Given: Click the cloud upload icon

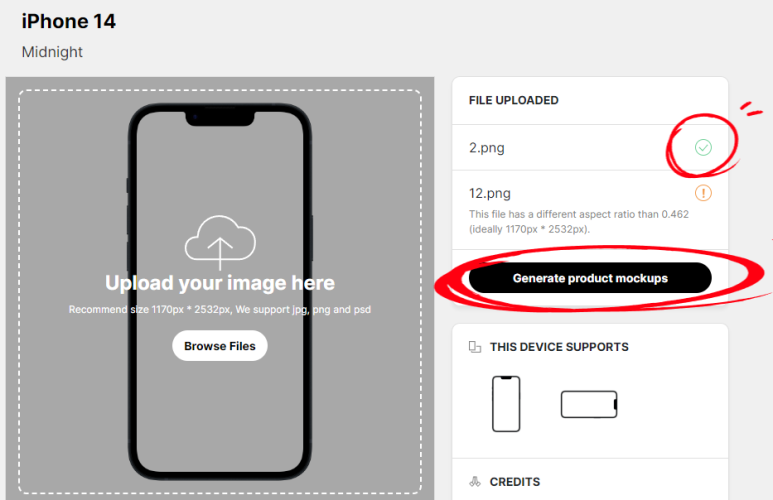Looking at the screenshot, I should point(220,242).
